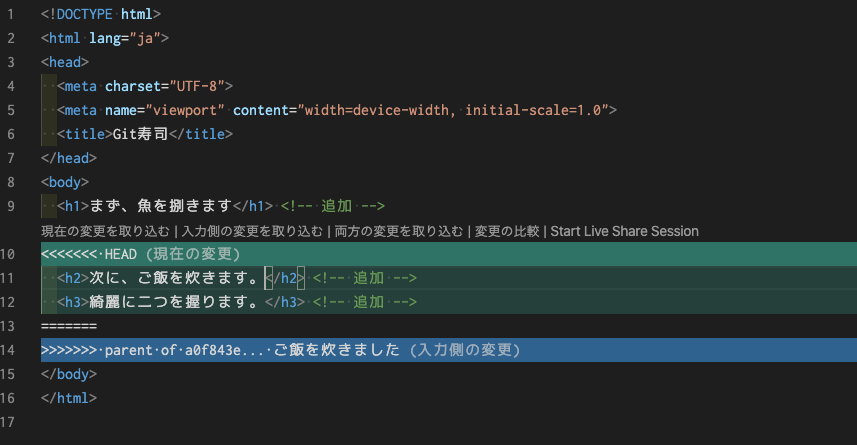The width and height of the screenshot is (857, 445).
Task: Click line number 1 in the gutter
Action: 10,14
